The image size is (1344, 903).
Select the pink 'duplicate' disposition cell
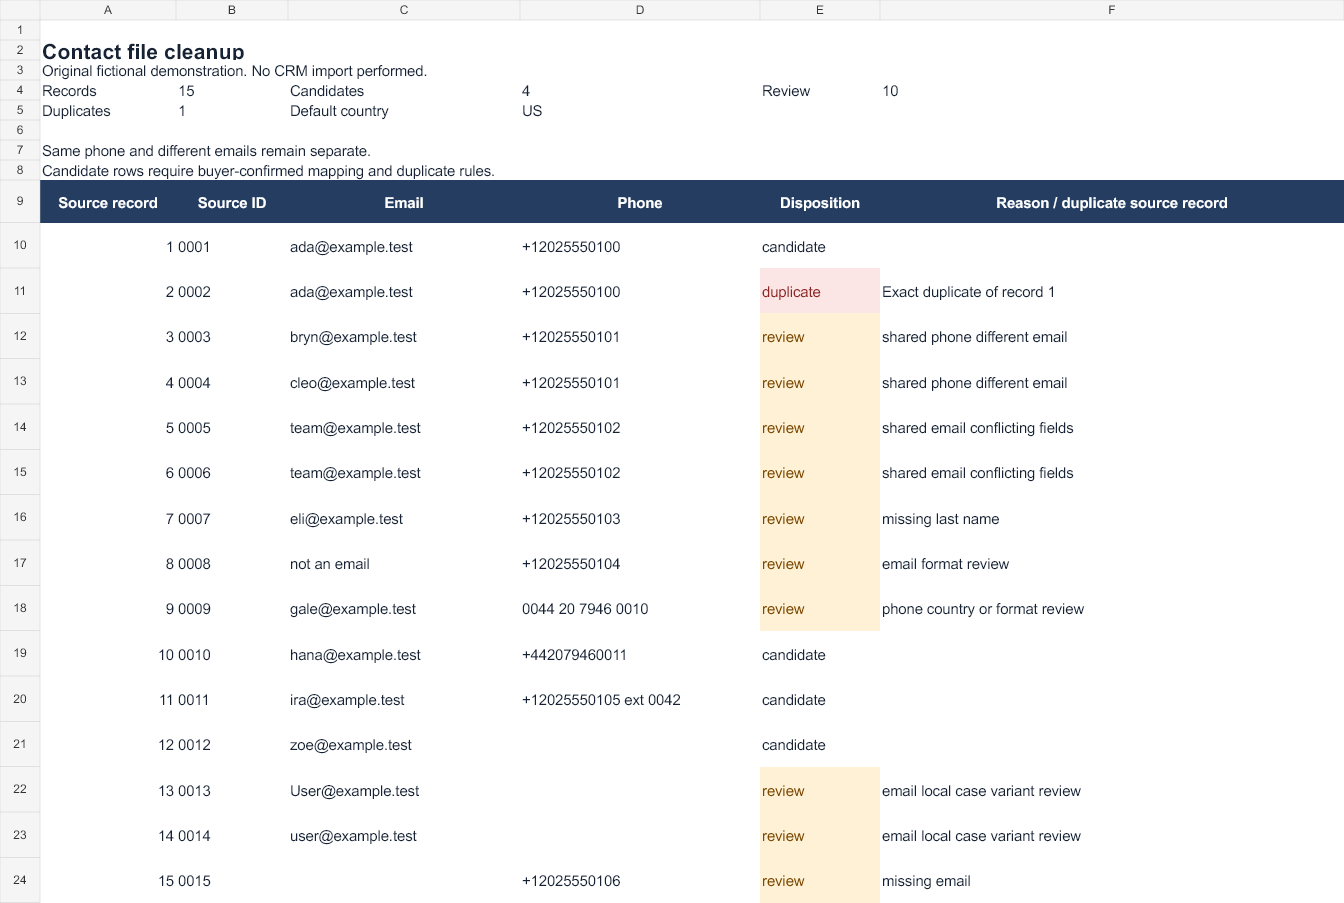(x=820, y=292)
